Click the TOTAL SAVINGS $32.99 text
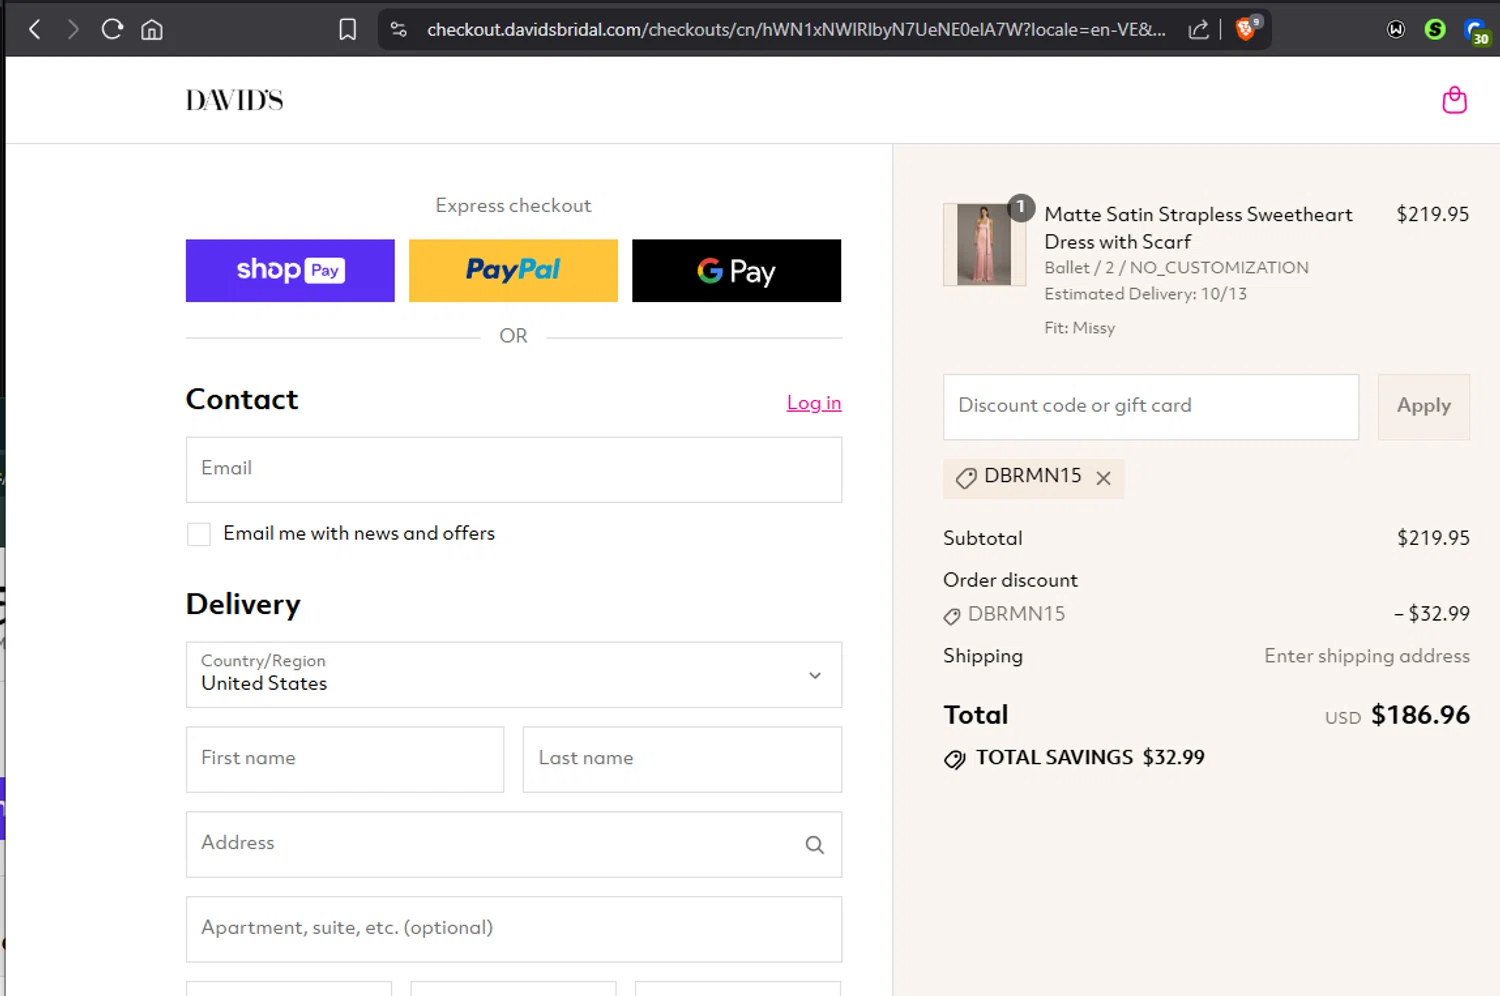This screenshot has width=1500, height=996. [x=1090, y=757]
